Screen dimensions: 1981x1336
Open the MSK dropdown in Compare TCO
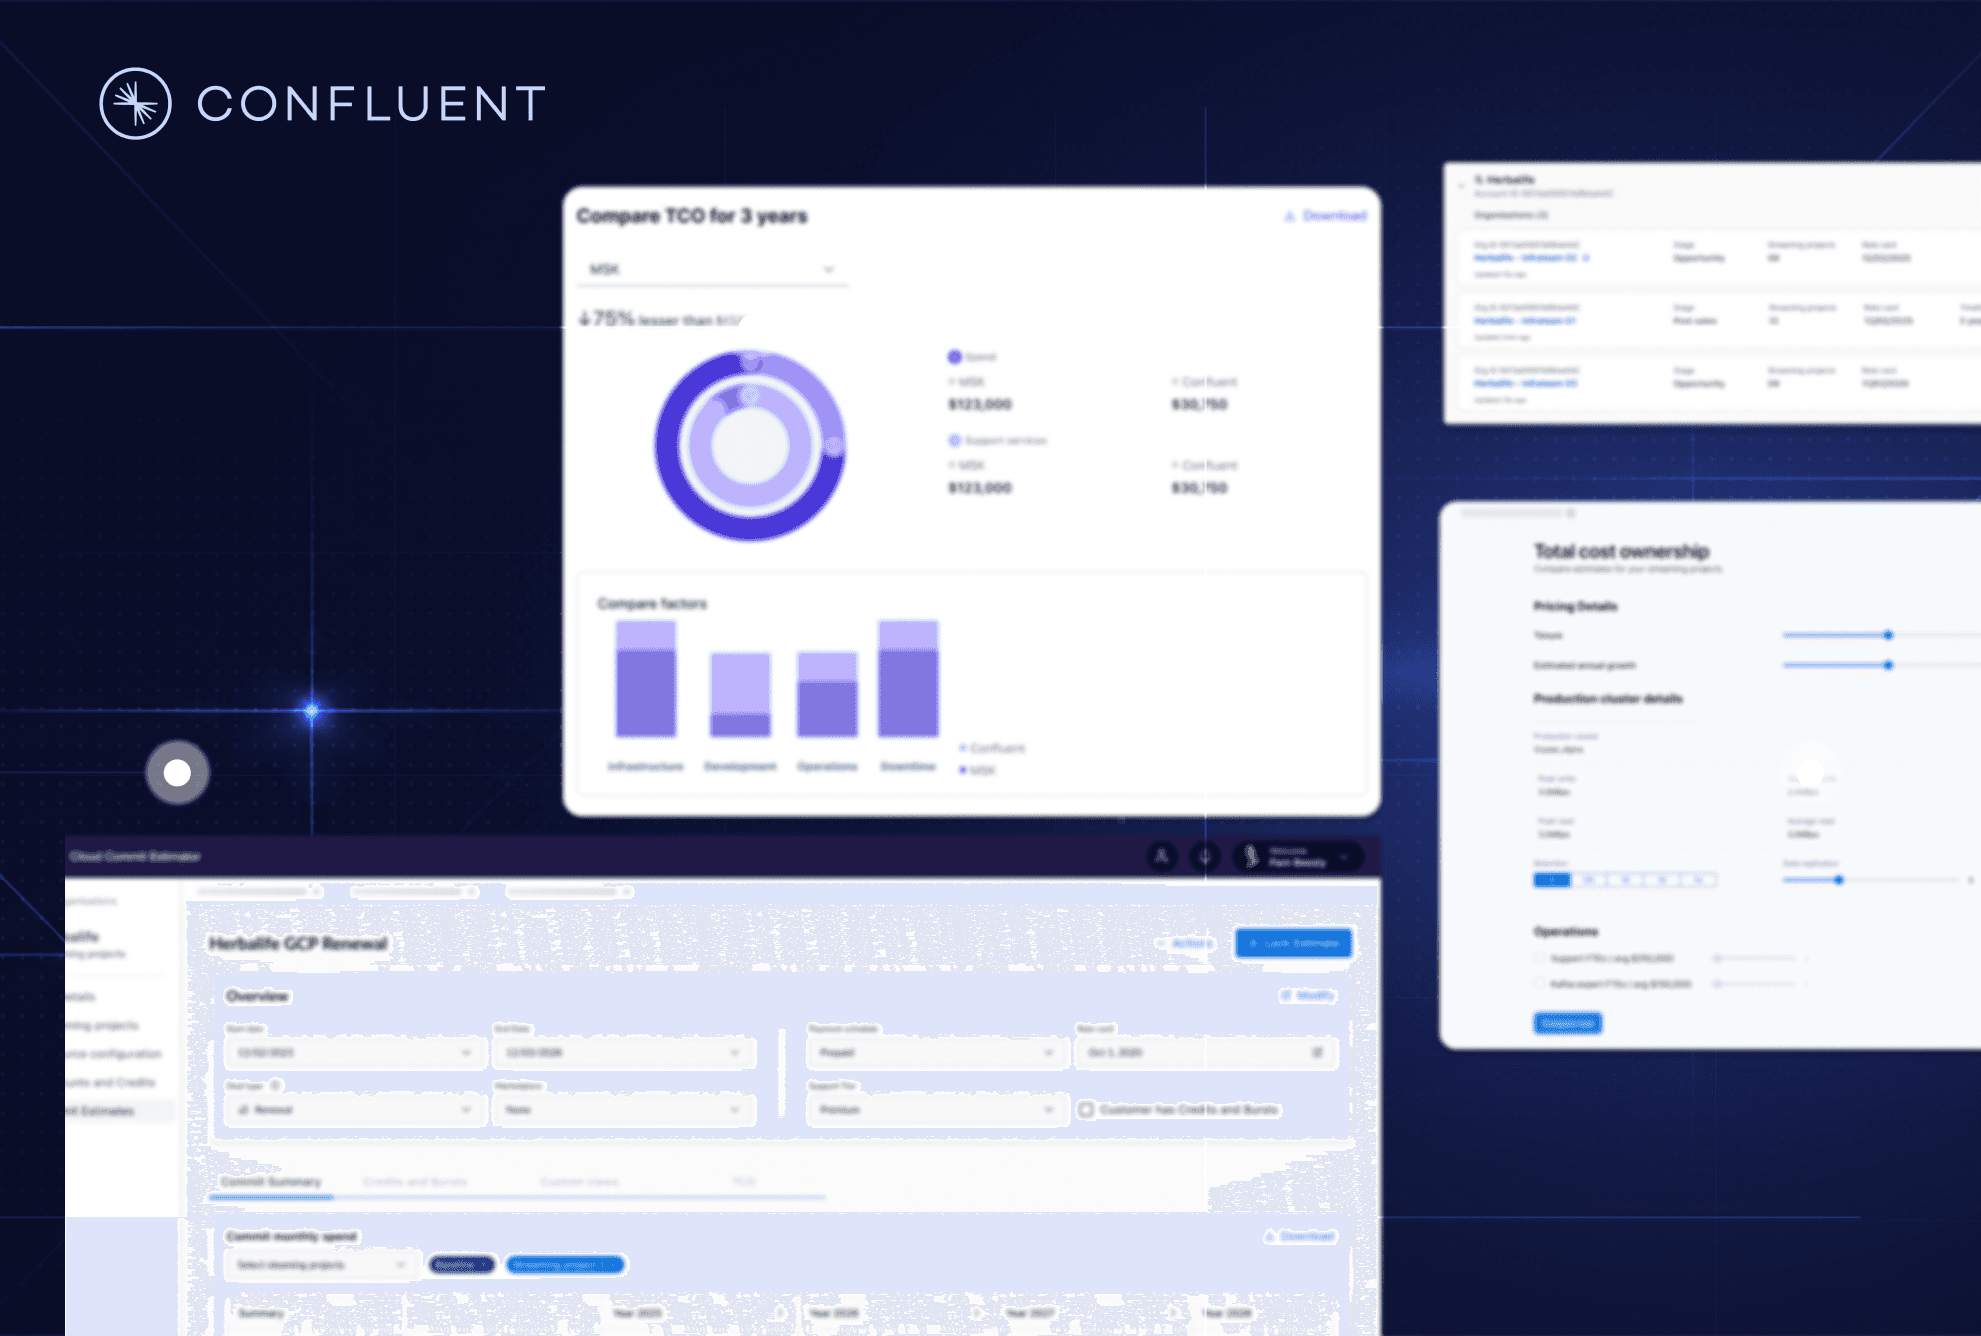(x=712, y=269)
